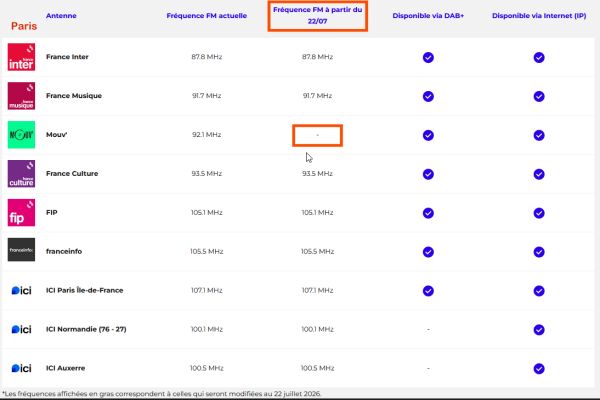Image resolution: width=600 pixels, height=400 pixels.
Task: Click France Culture current frequency 93.5 MHz
Action: pyautogui.click(x=207, y=173)
